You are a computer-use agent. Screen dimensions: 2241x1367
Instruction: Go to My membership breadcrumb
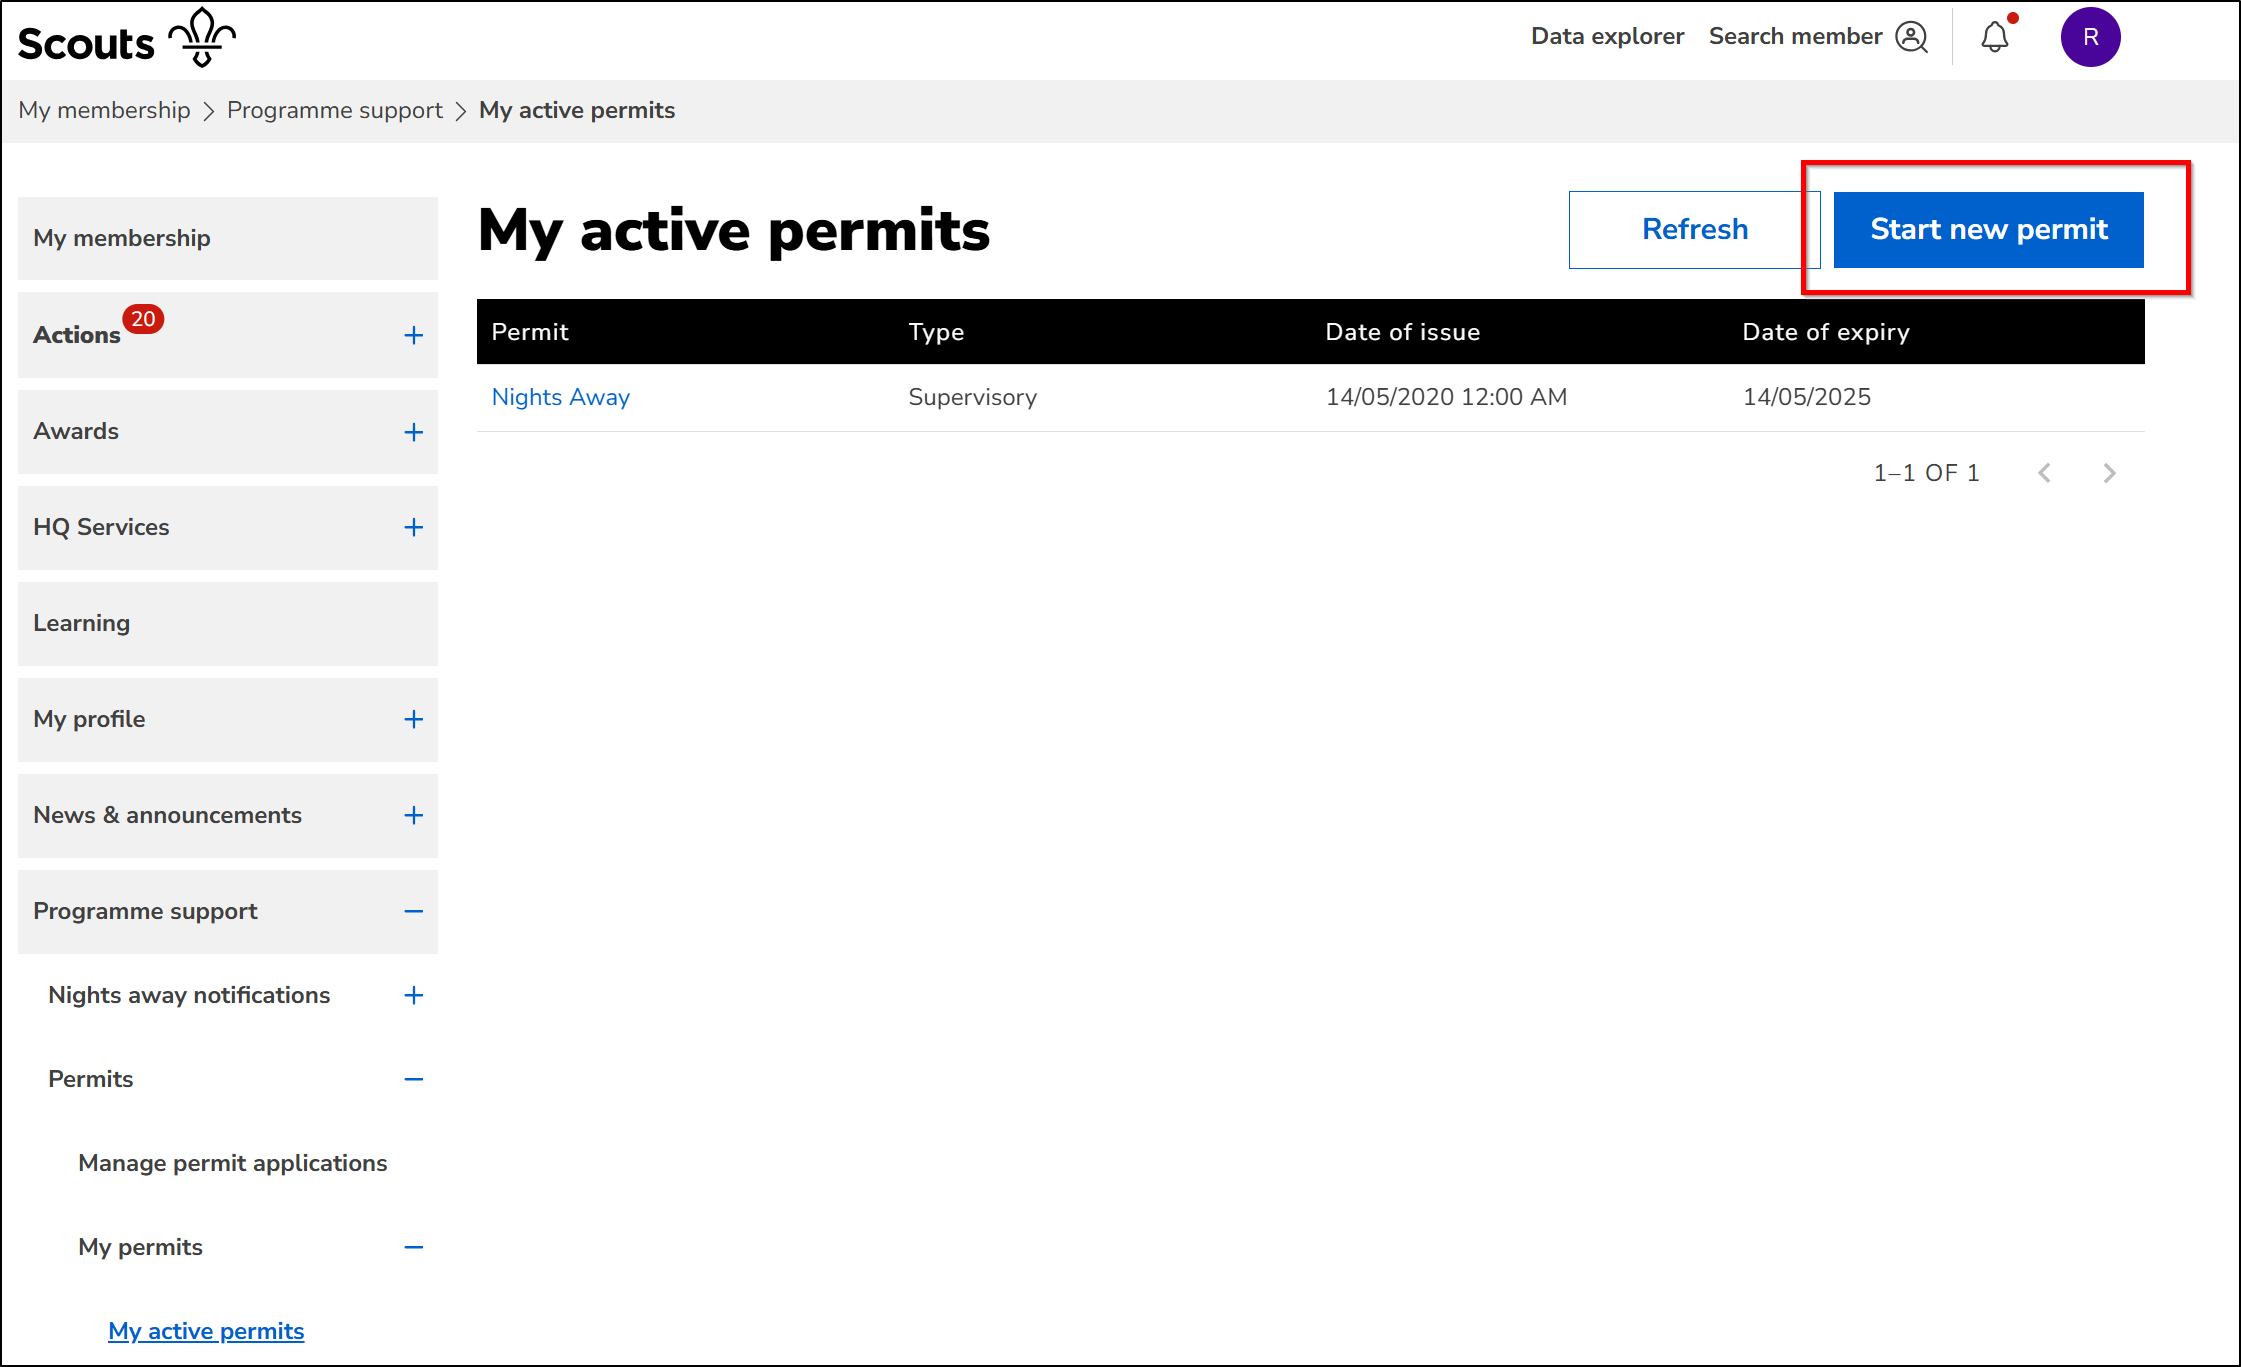coord(104,110)
